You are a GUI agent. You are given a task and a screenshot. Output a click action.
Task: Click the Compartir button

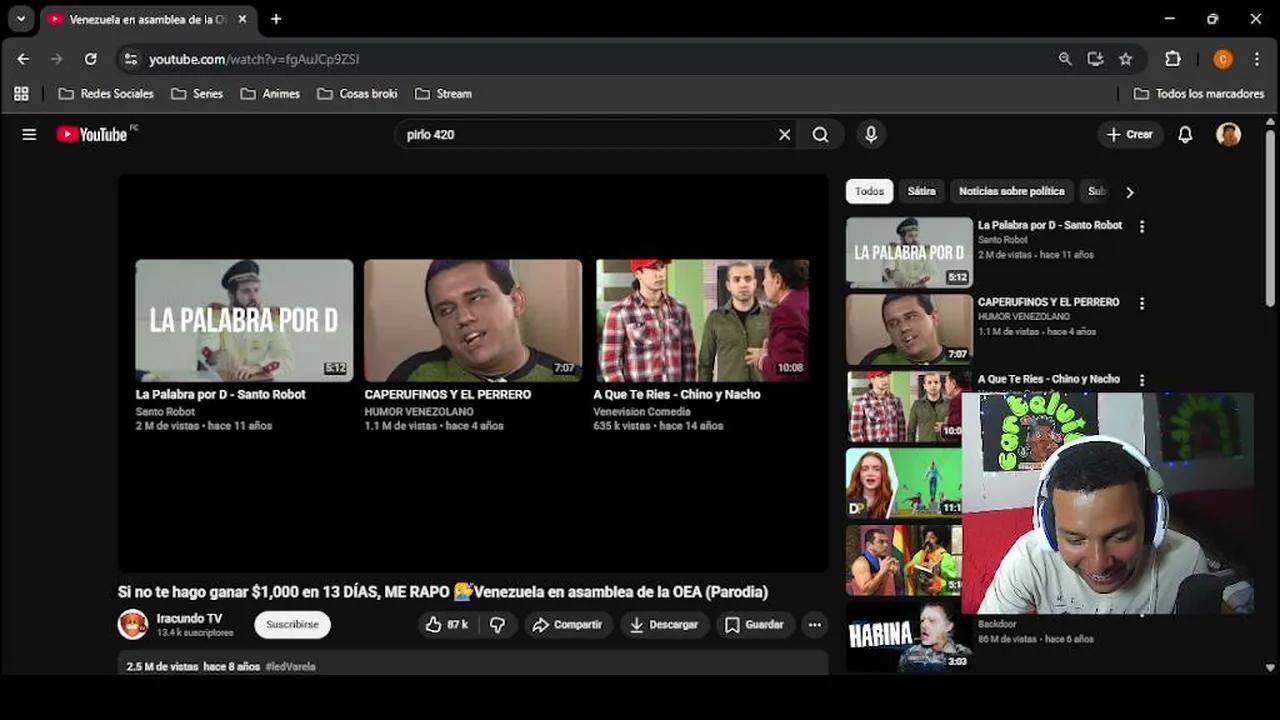(568, 624)
